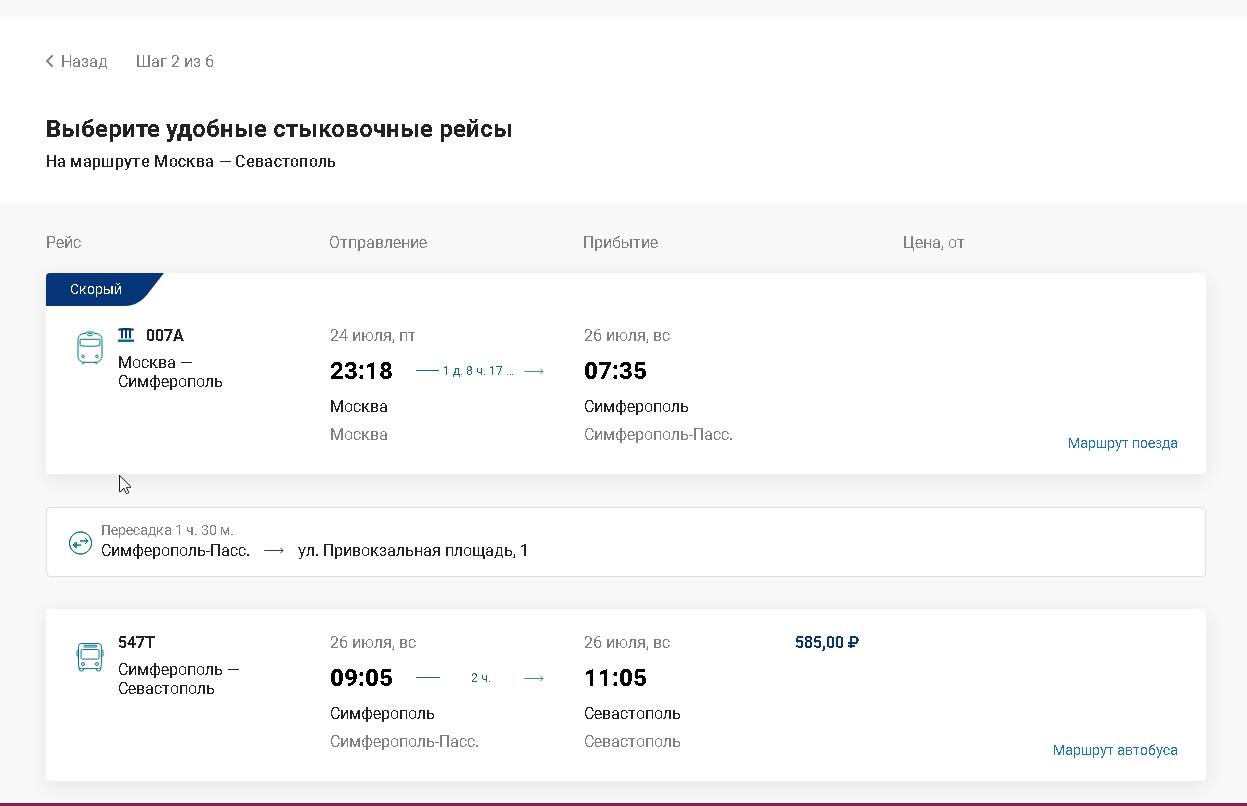Click the truncated duration 1 д. 8 ч. 17
1247x806 pixels.
478,371
